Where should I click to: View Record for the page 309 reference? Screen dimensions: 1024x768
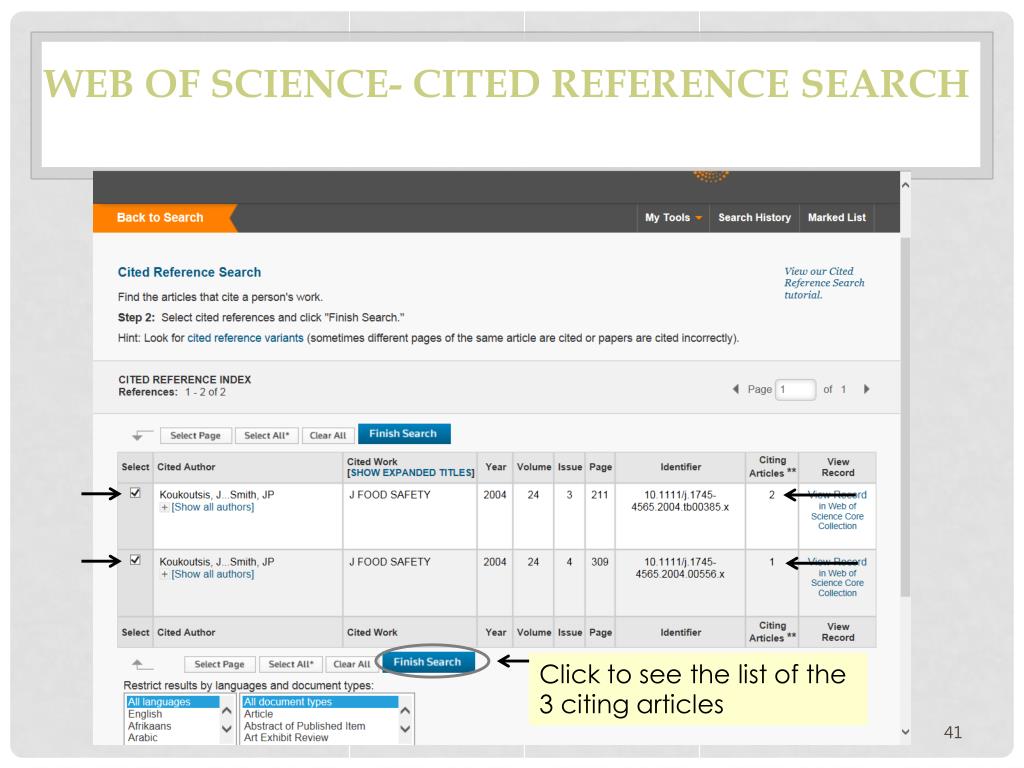click(837, 577)
